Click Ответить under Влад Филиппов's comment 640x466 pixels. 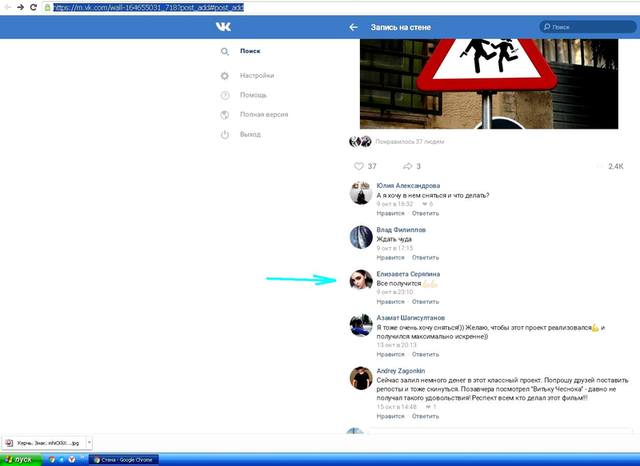425,257
